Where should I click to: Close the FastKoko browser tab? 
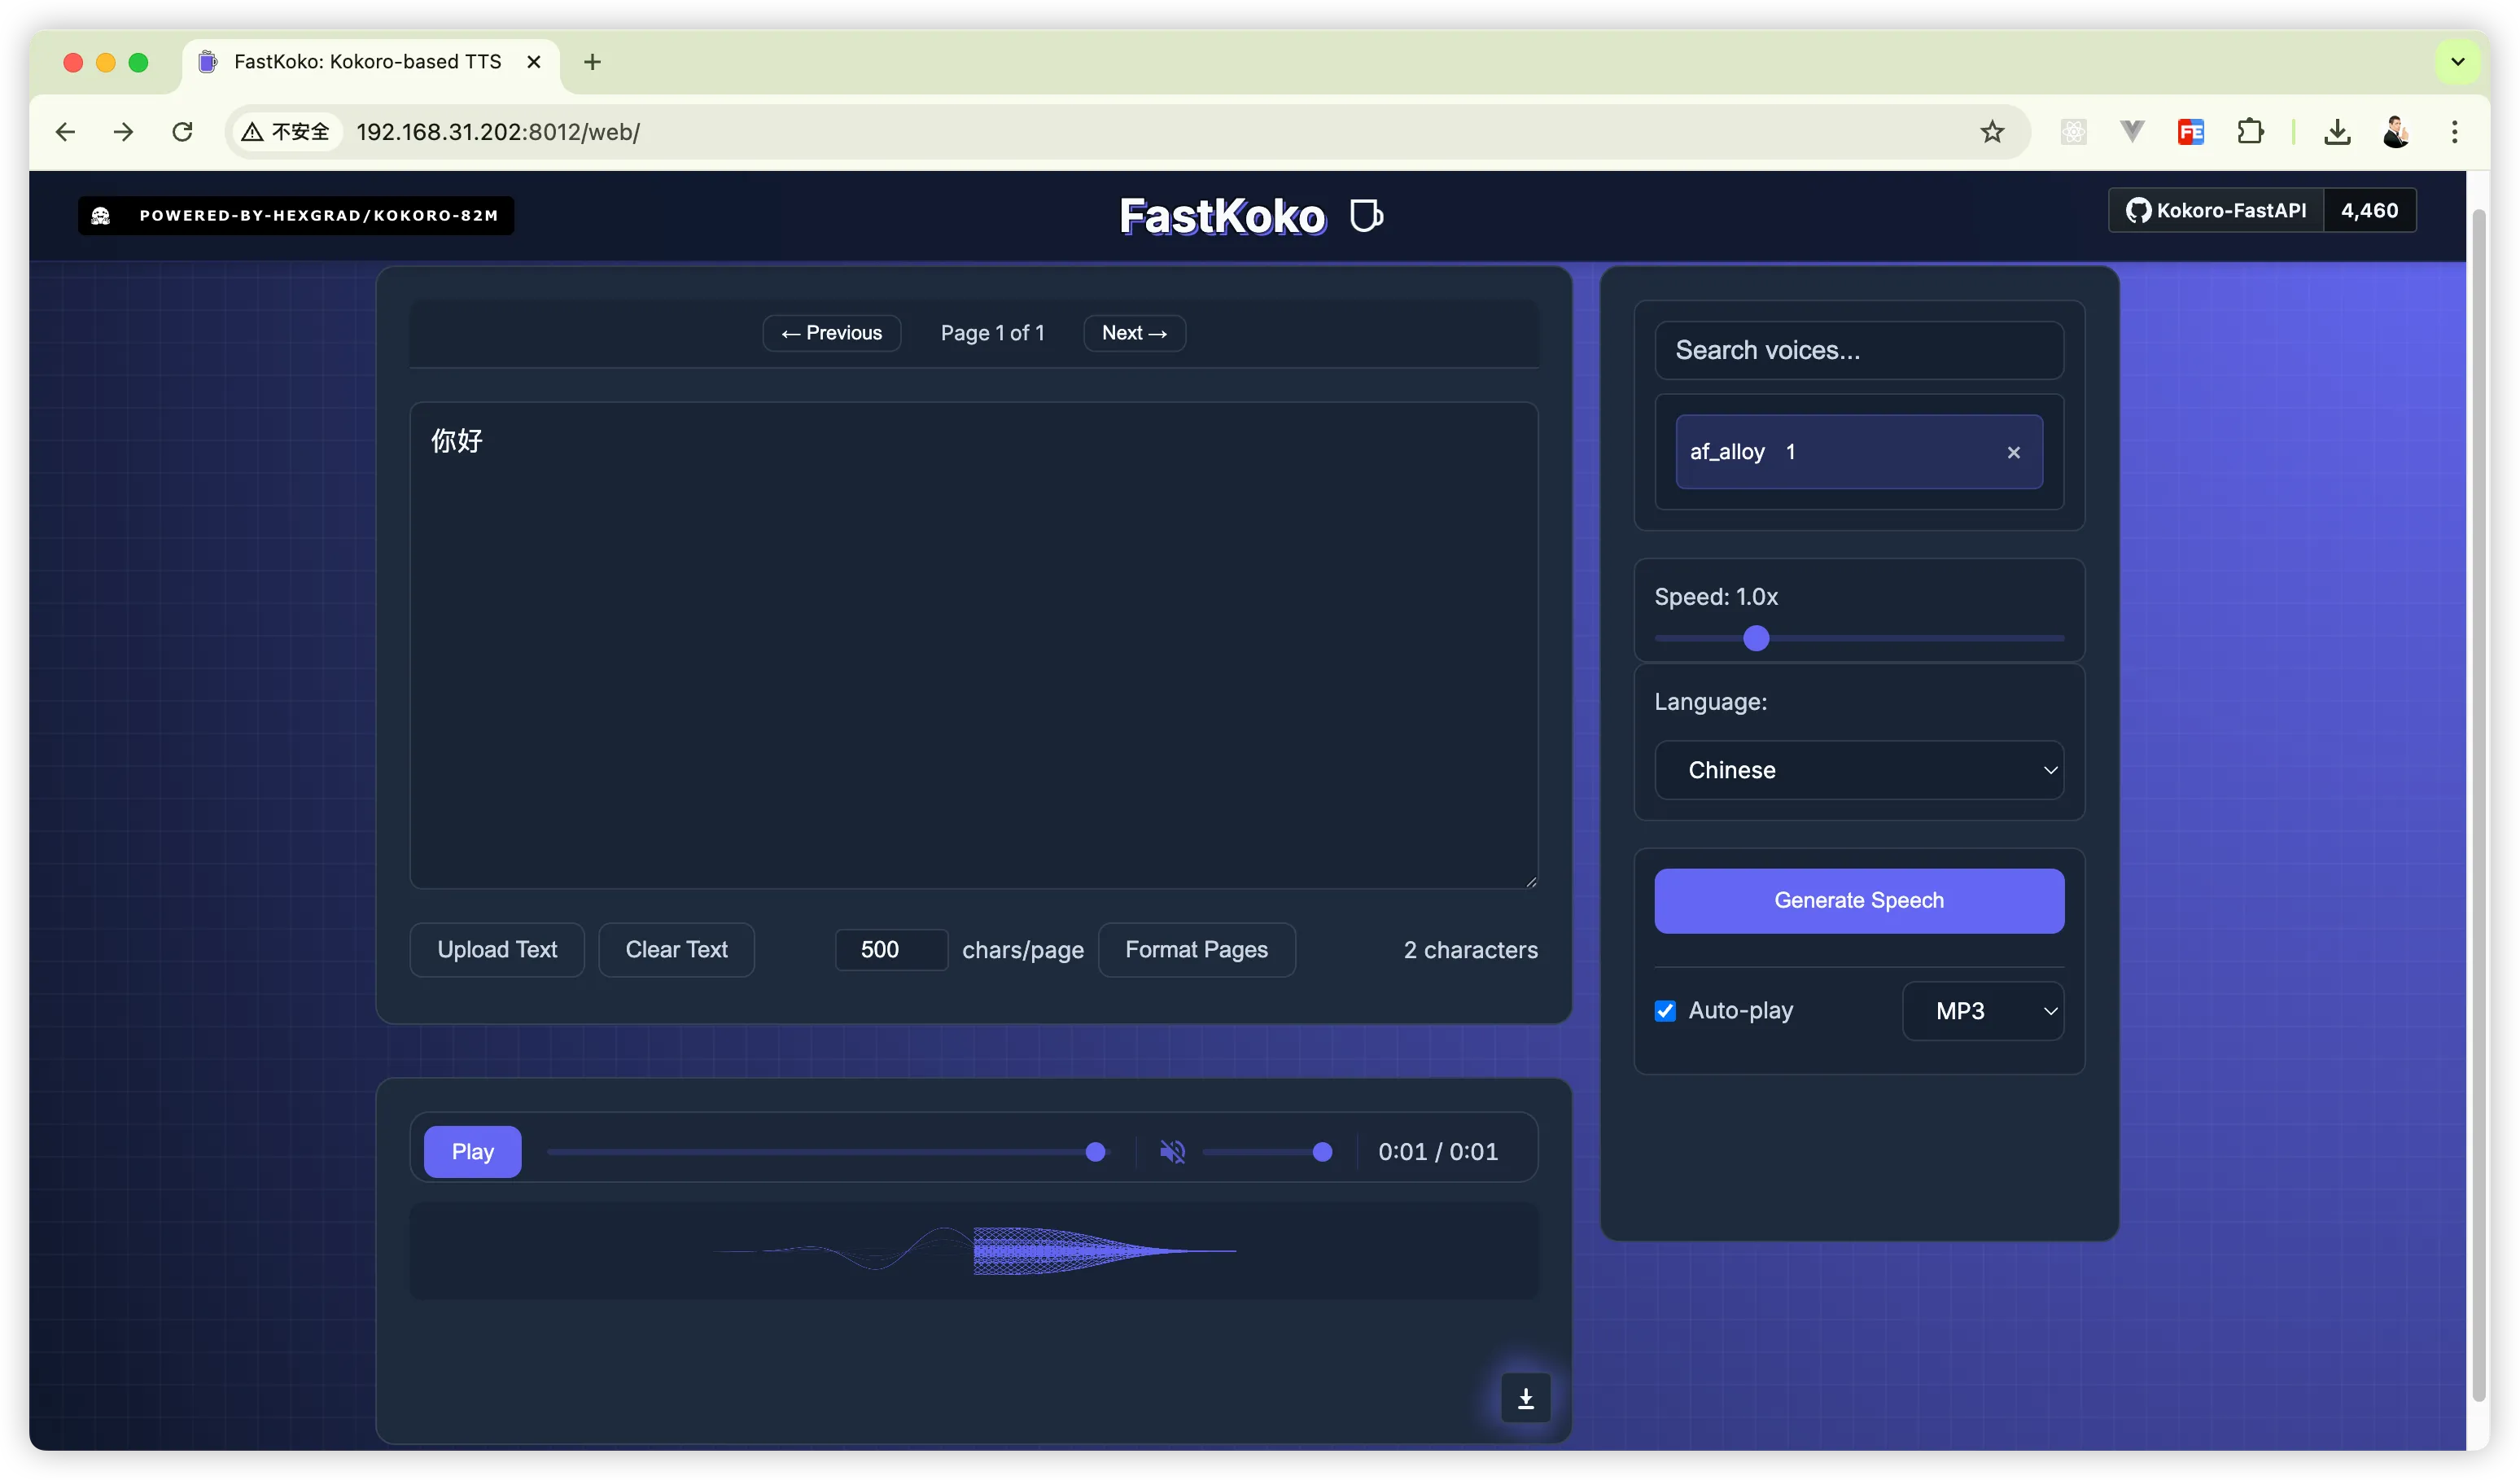click(534, 62)
